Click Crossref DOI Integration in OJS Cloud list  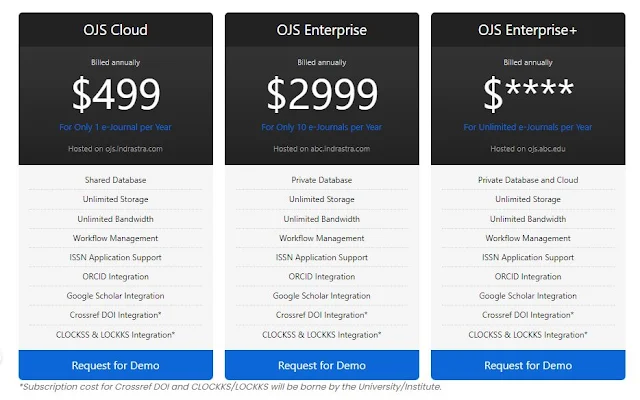coord(116,315)
